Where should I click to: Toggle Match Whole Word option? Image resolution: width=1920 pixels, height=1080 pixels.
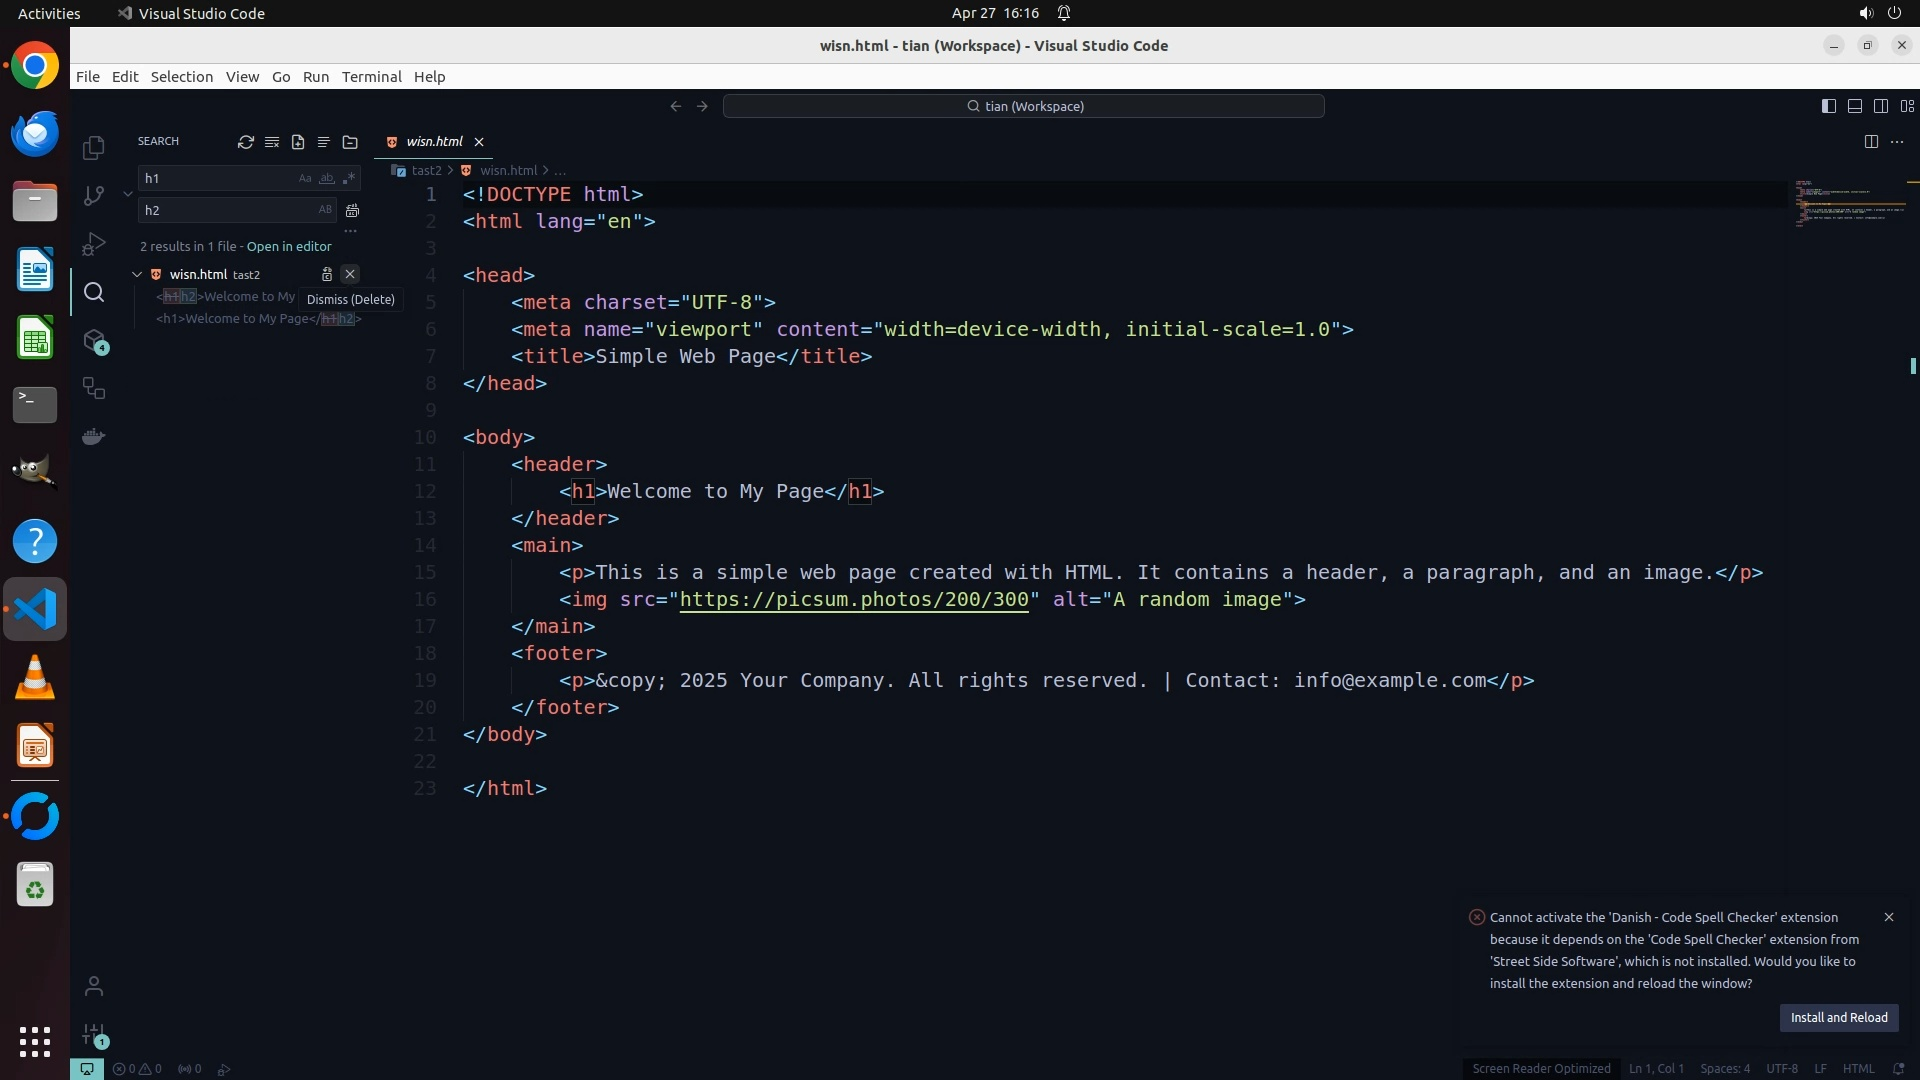point(326,178)
